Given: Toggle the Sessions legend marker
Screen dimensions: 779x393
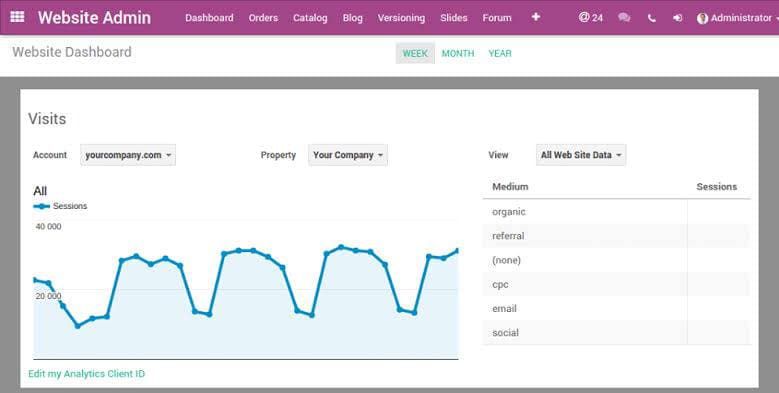Looking at the screenshot, I should coord(41,206).
